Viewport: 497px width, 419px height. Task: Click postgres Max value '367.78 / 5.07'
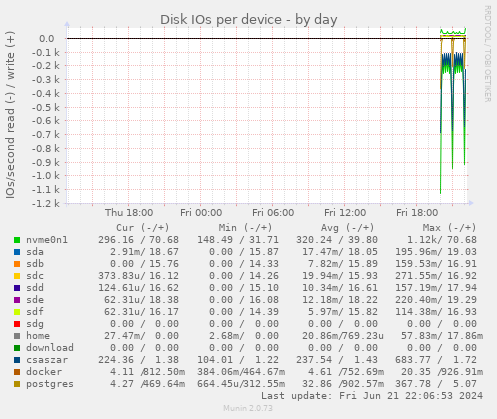(436, 384)
